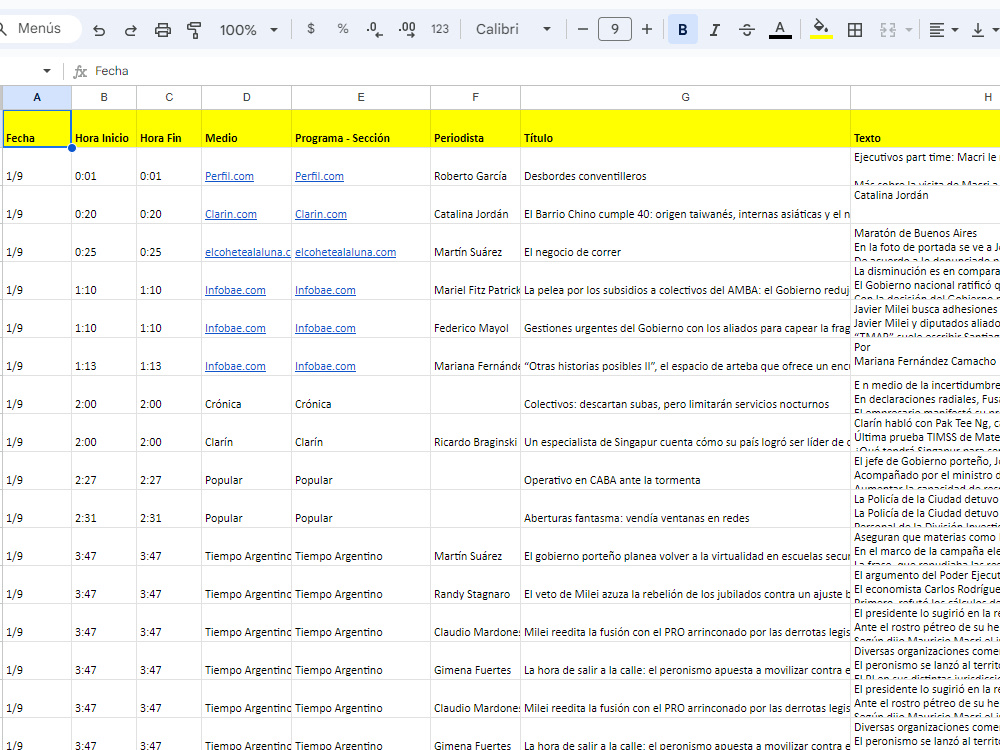Open the text color picker
This screenshot has width=1000, height=750.
tap(780, 29)
